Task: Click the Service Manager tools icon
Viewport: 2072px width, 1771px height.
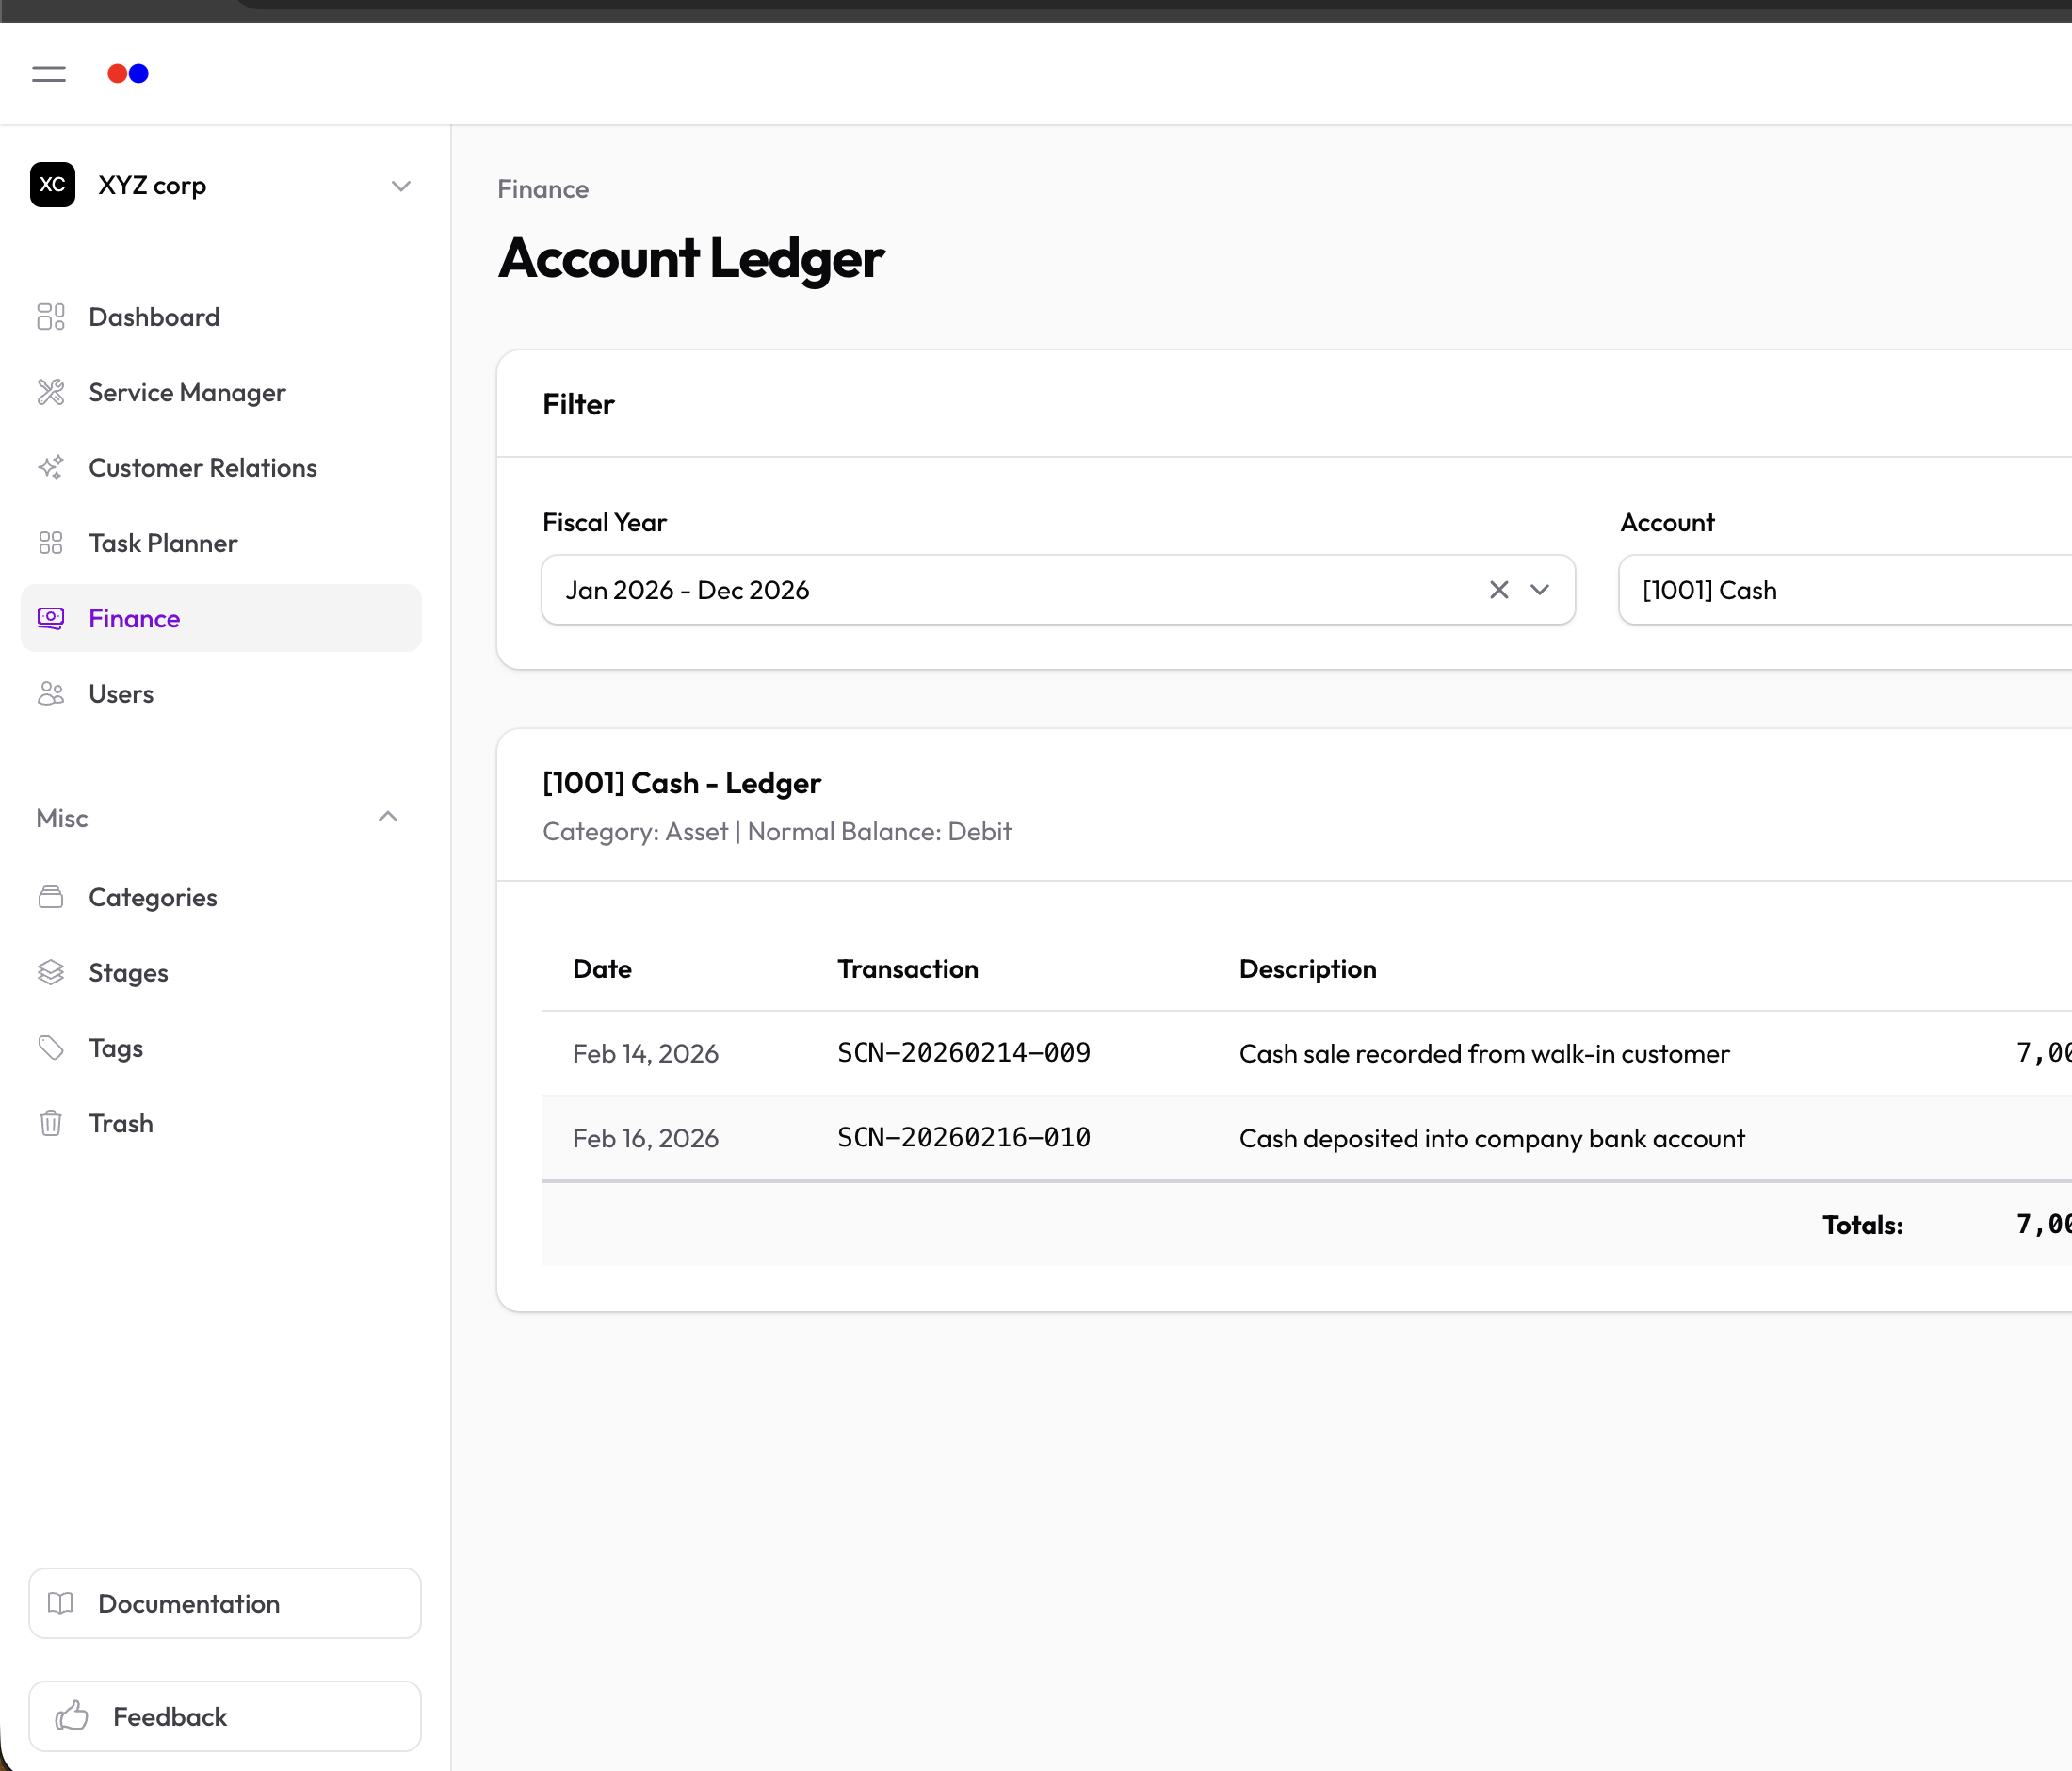Action: pyautogui.click(x=51, y=392)
